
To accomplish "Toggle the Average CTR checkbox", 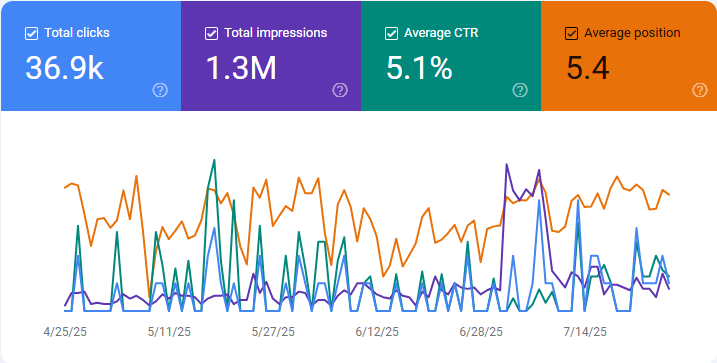I will click(391, 33).
